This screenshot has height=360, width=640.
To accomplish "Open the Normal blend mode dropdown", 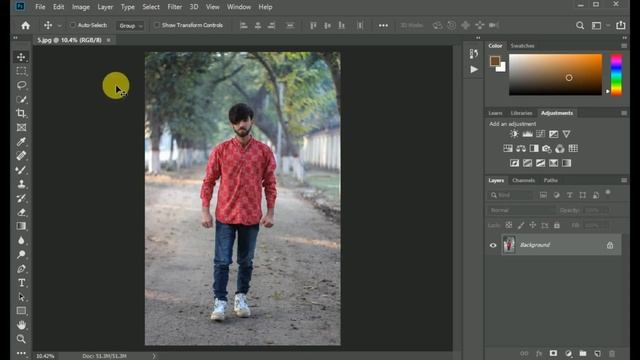I will coord(522,210).
